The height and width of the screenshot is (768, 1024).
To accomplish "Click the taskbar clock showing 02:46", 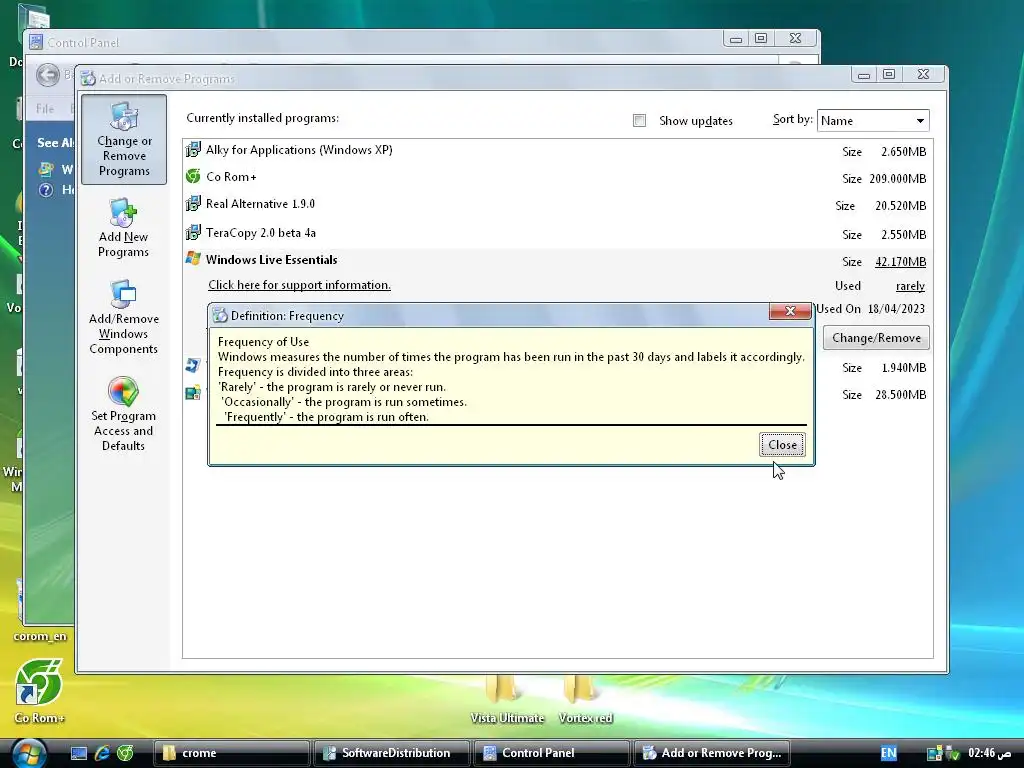I will pyautogui.click(x=989, y=754).
